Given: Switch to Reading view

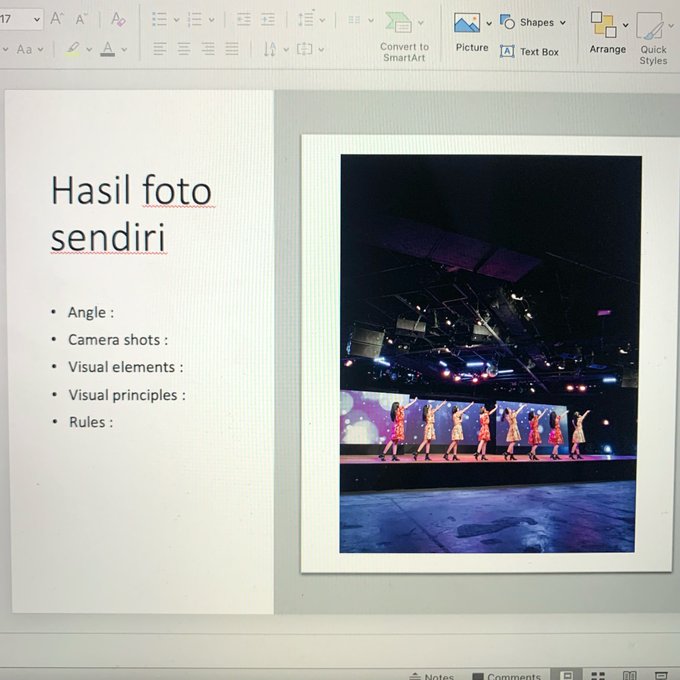Looking at the screenshot, I should [x=629, y=675].
